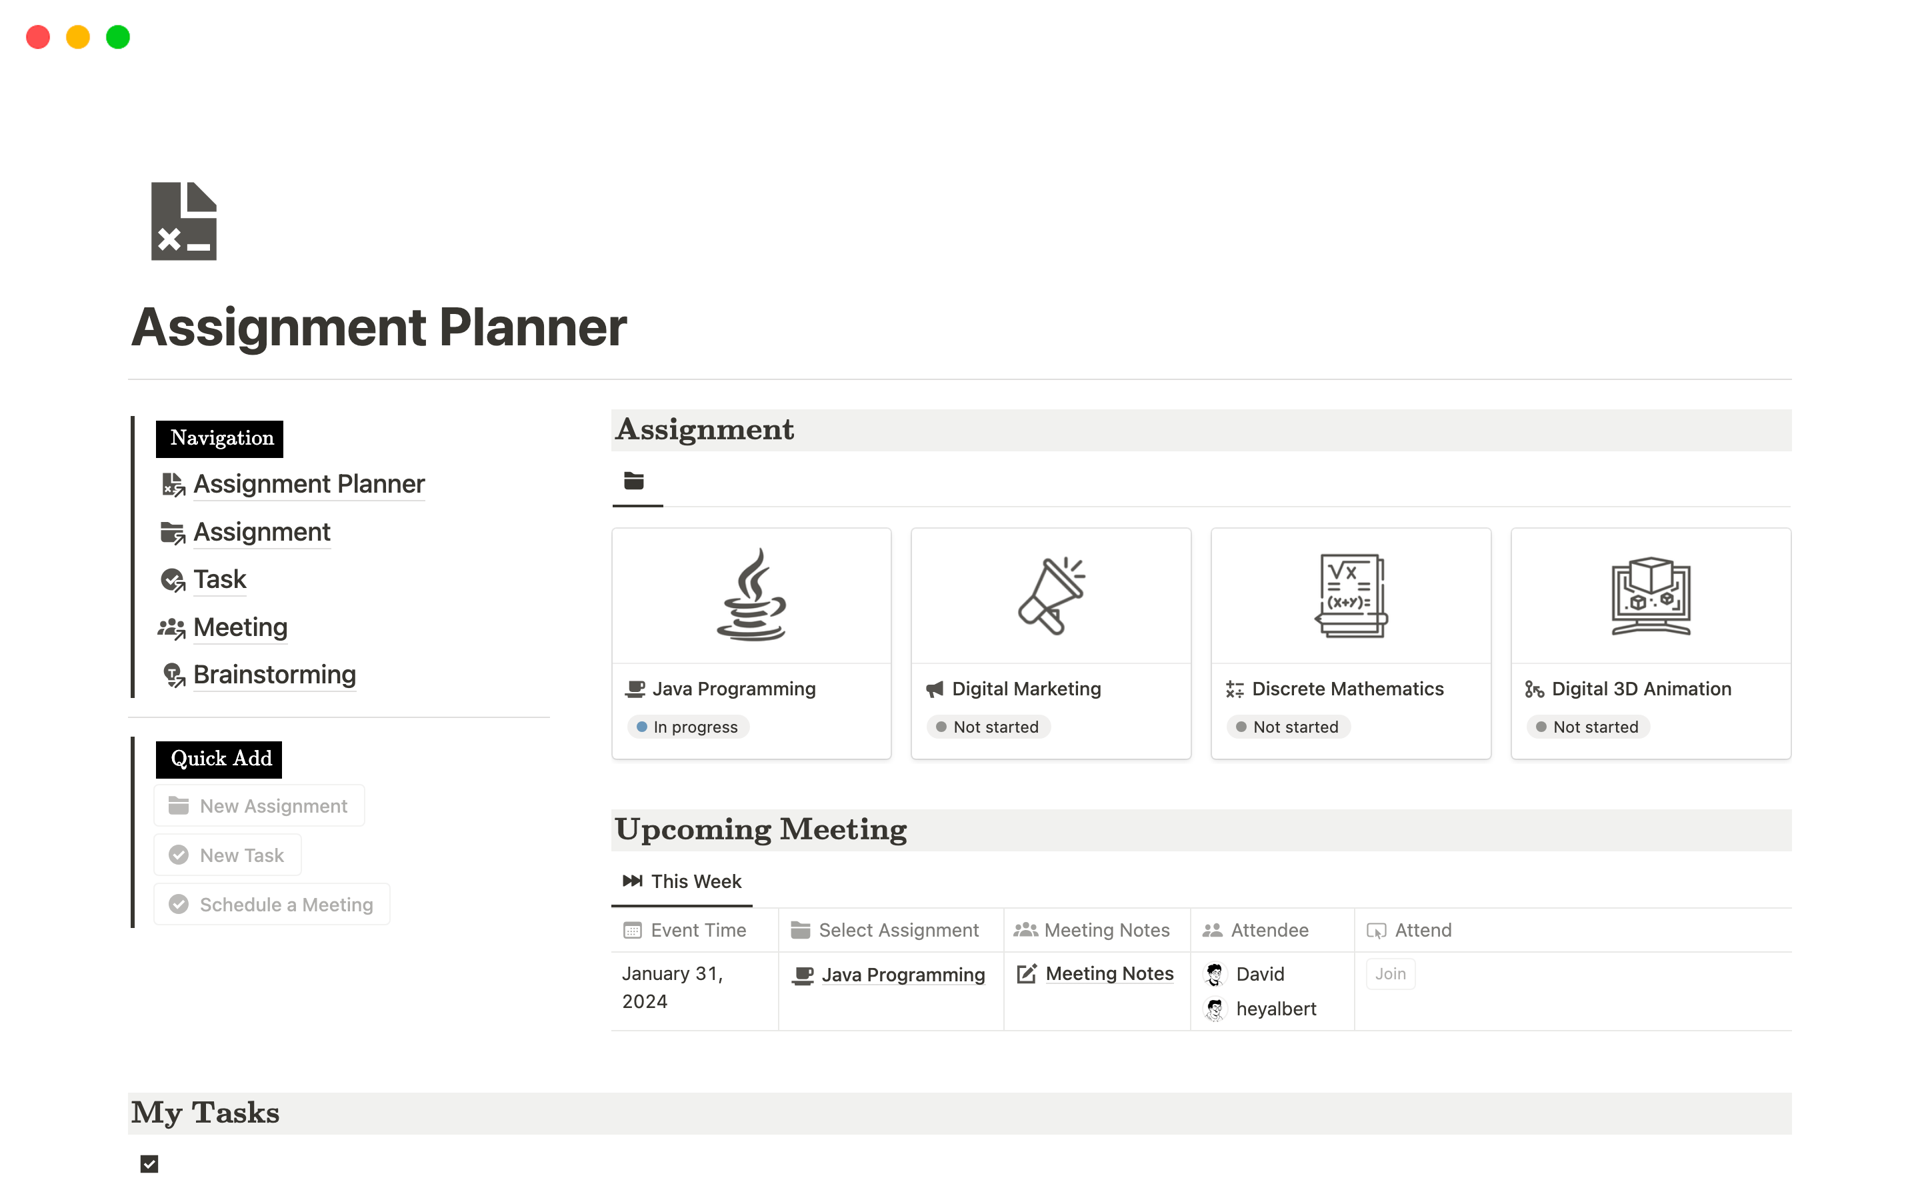Click the Meeting Notes link for Java Programming
This screenshot has width=1920, height=1200.
(1107, 973)
